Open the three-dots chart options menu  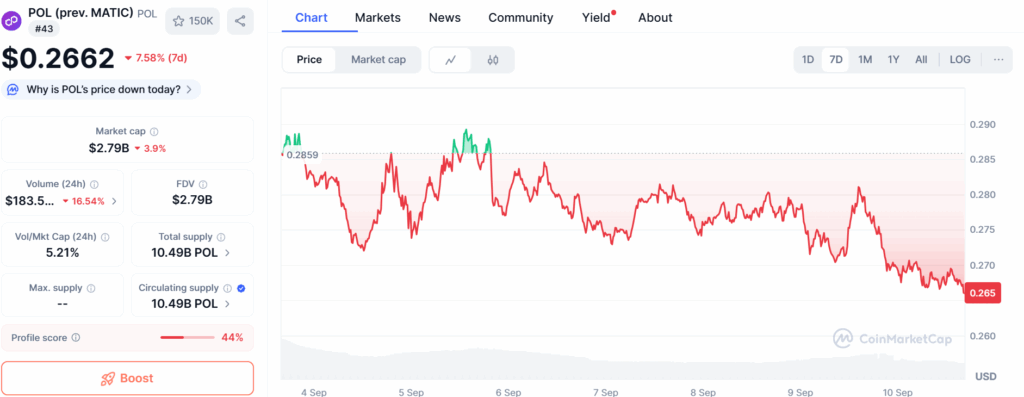999,59
